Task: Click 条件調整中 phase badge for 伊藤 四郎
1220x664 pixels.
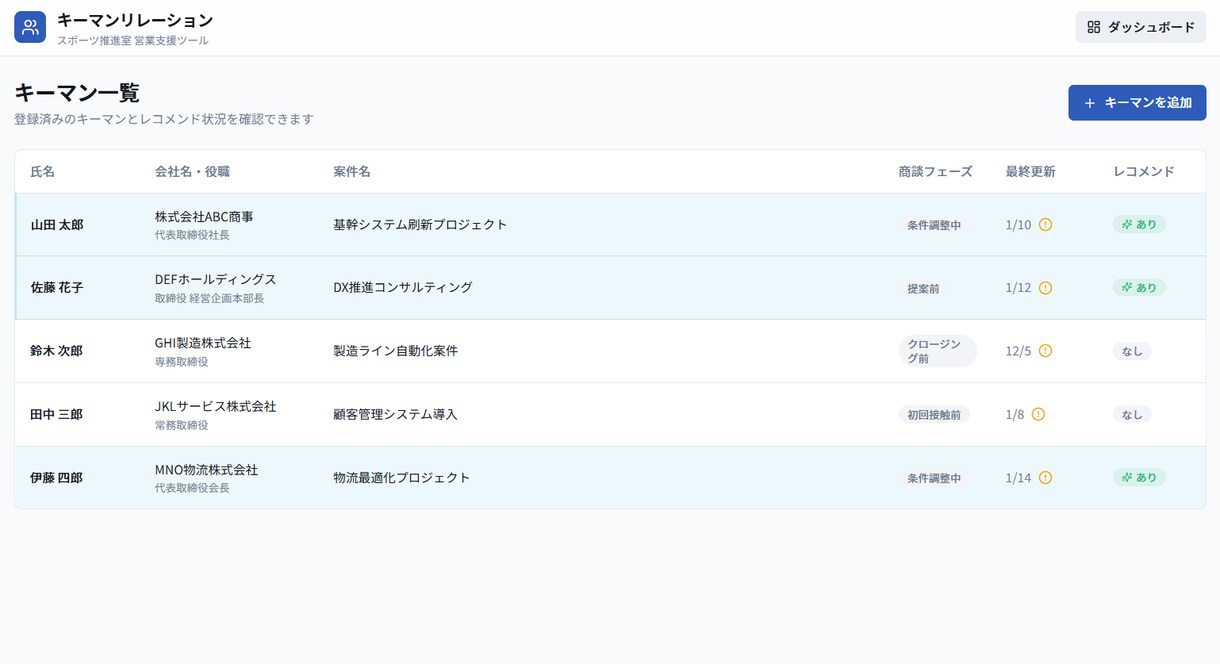Action: pyautogui.click(x=934, y=478)
